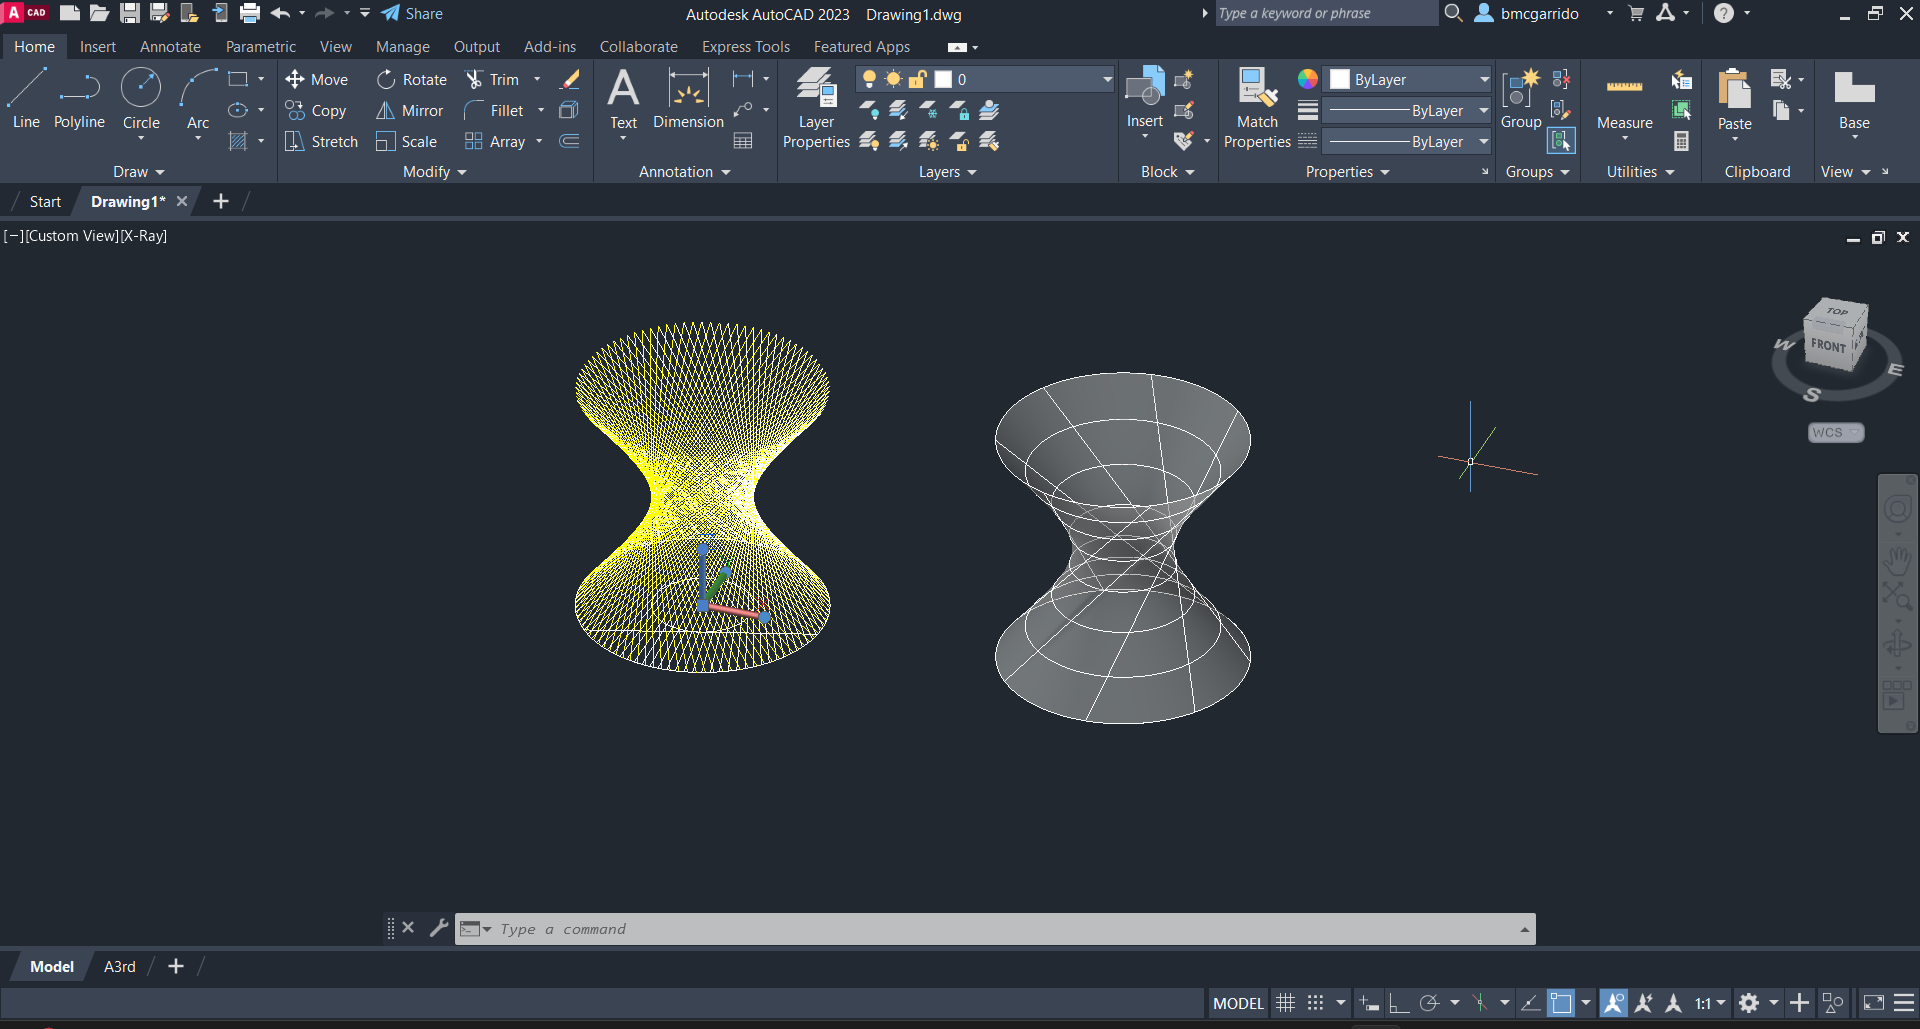
Task: Click the command line input field
Action: pyautogui.click(x=1000, y=929)
